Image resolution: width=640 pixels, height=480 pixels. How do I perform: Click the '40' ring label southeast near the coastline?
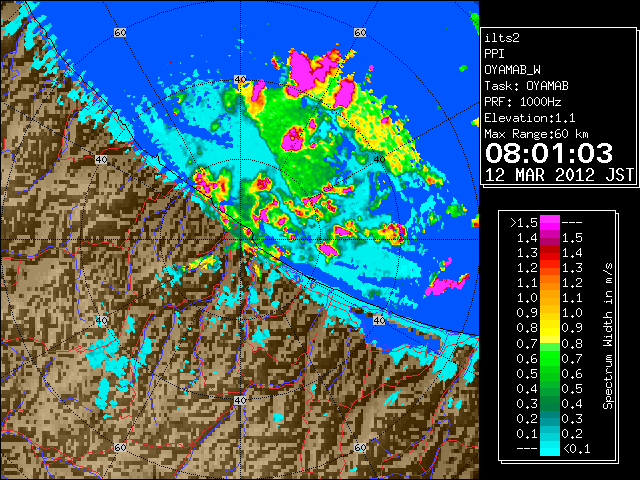point(379,320)
